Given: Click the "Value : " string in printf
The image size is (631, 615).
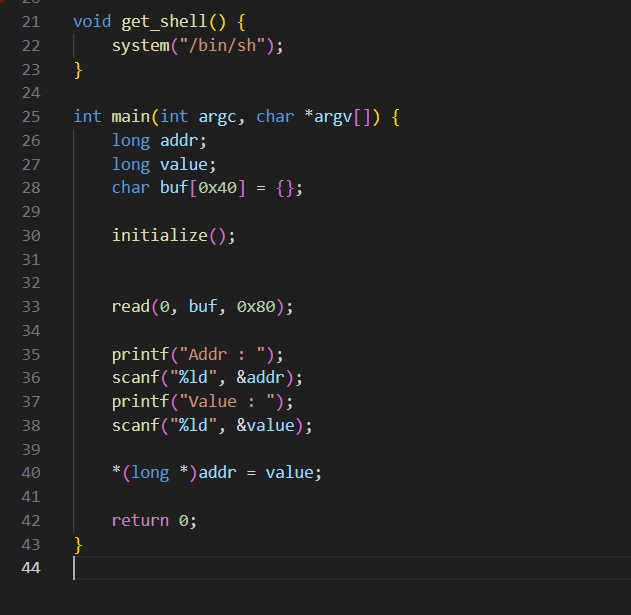Looking at the screenshot, I should [x=232, y=402].
